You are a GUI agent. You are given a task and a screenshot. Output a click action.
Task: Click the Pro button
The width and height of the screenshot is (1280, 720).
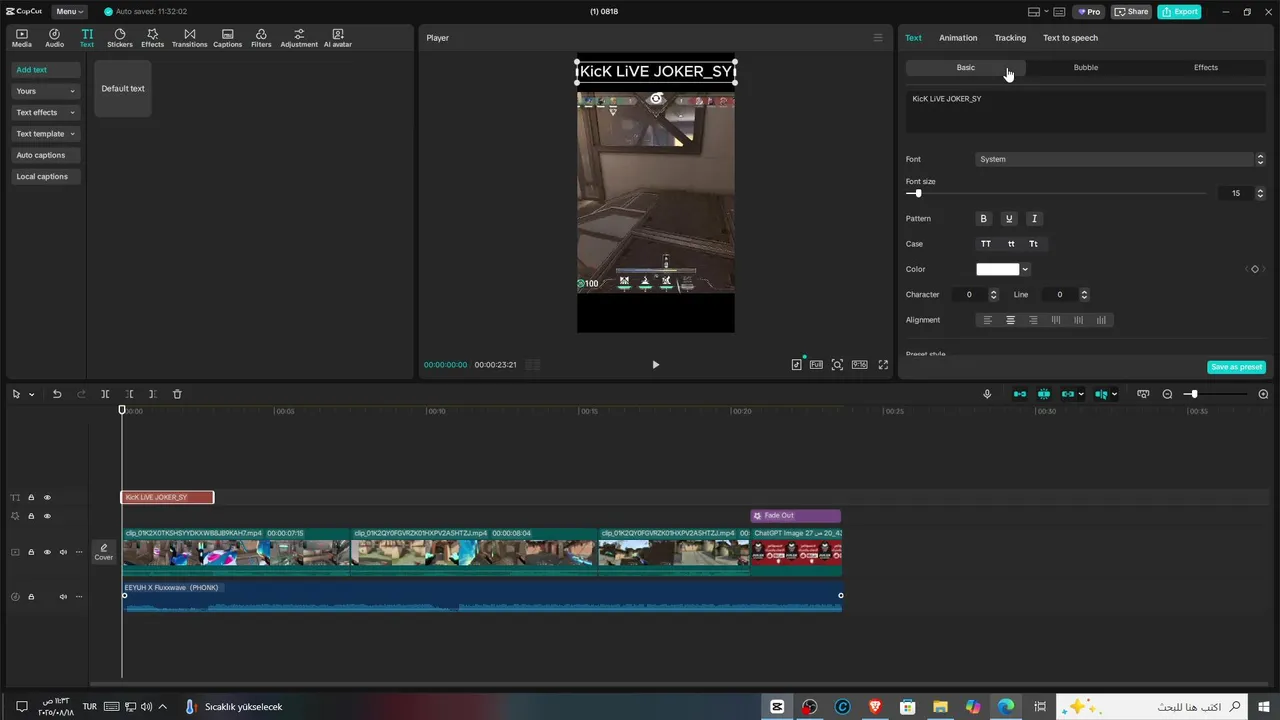1088,12
